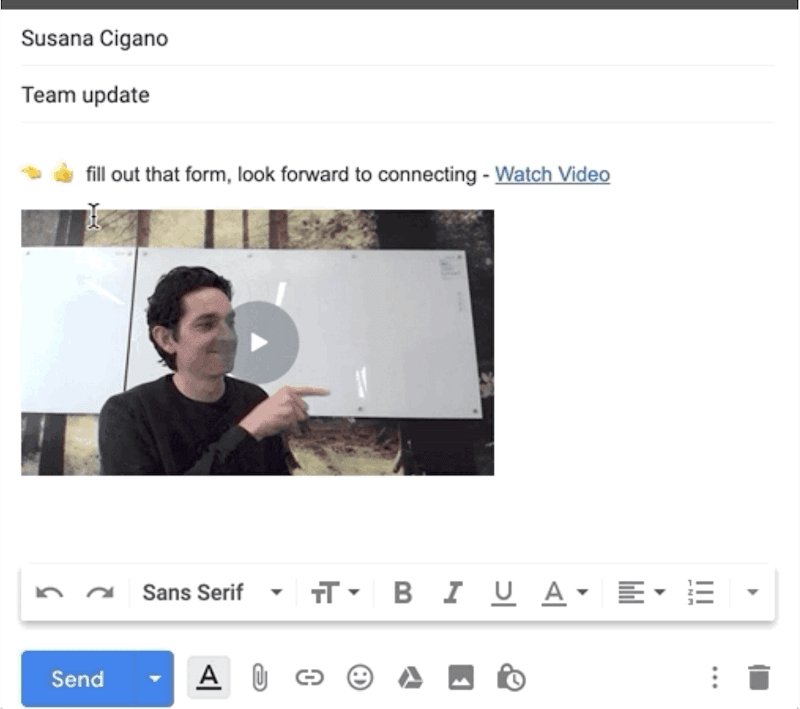
Task: Click the Redo arrow icon
Action: [x=99, y=593]
